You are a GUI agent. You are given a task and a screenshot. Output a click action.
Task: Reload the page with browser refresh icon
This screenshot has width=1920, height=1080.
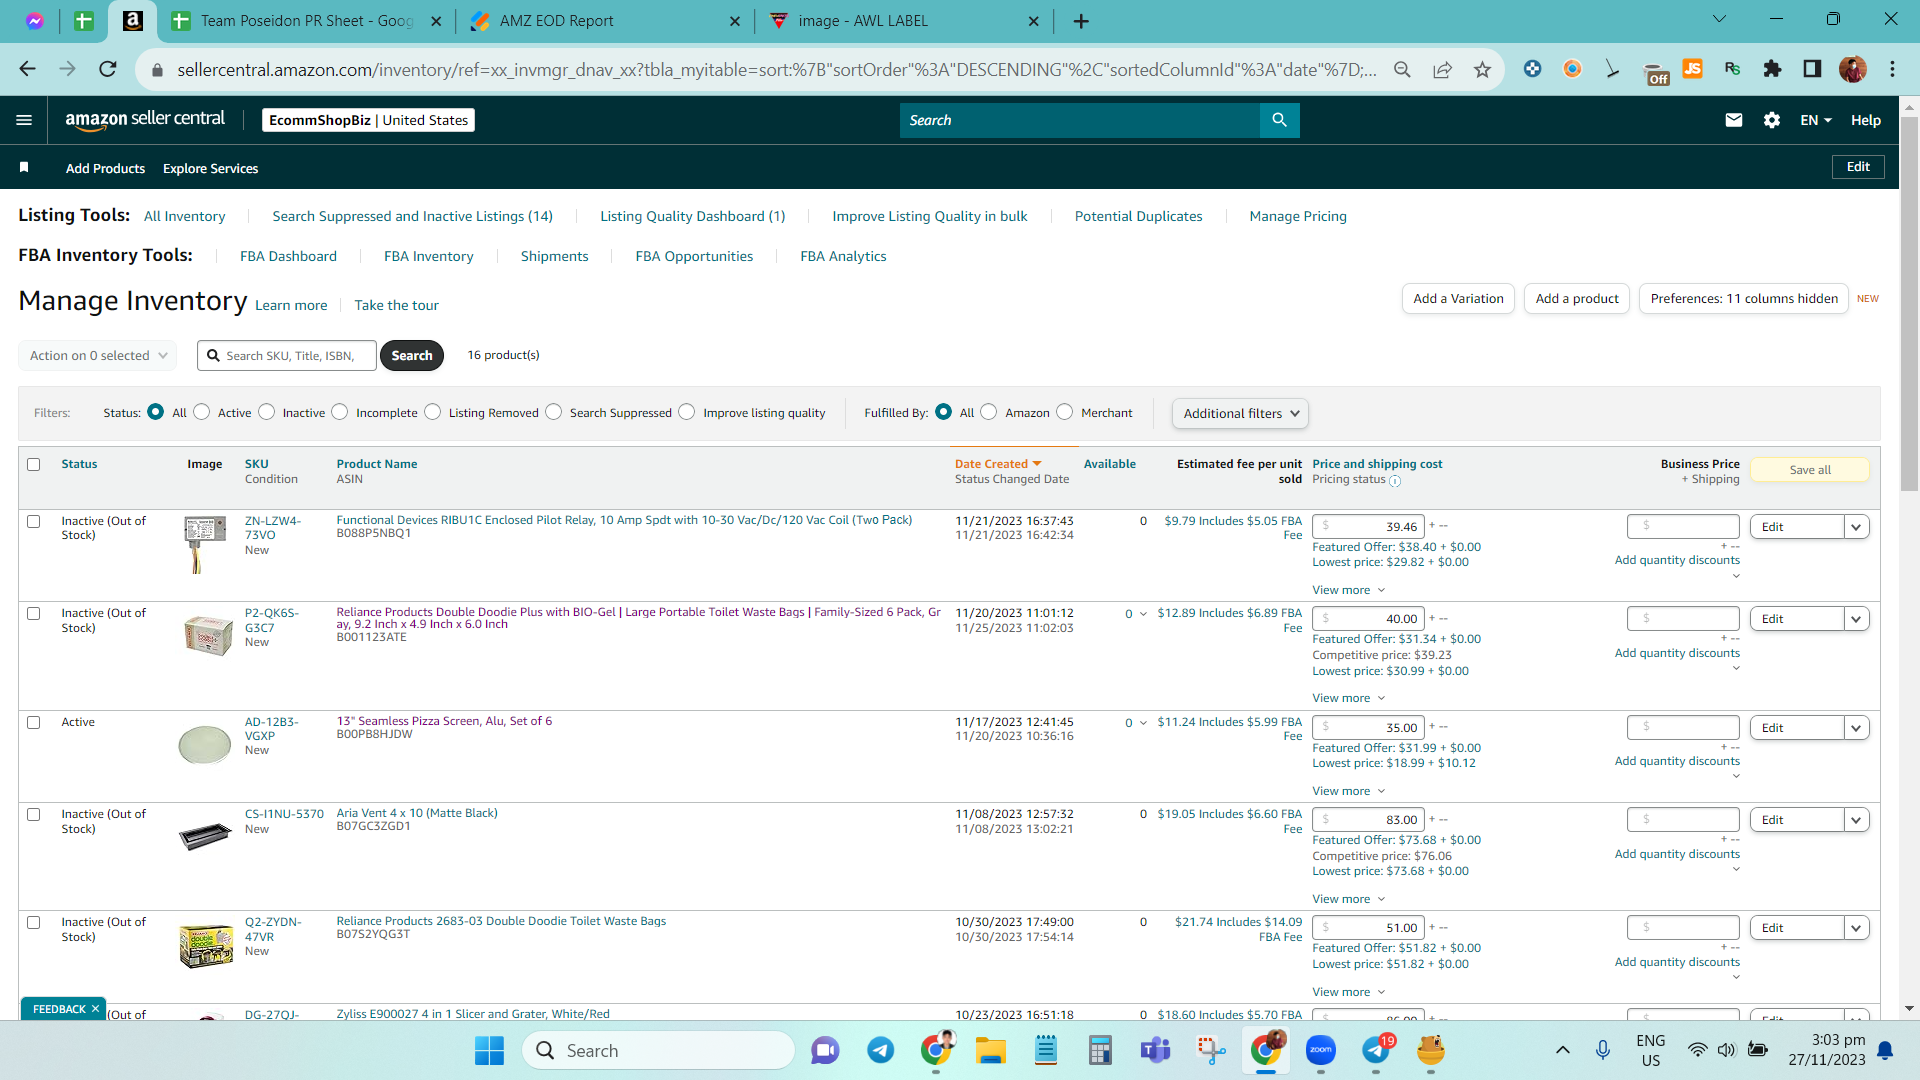(x=108, y=69)
